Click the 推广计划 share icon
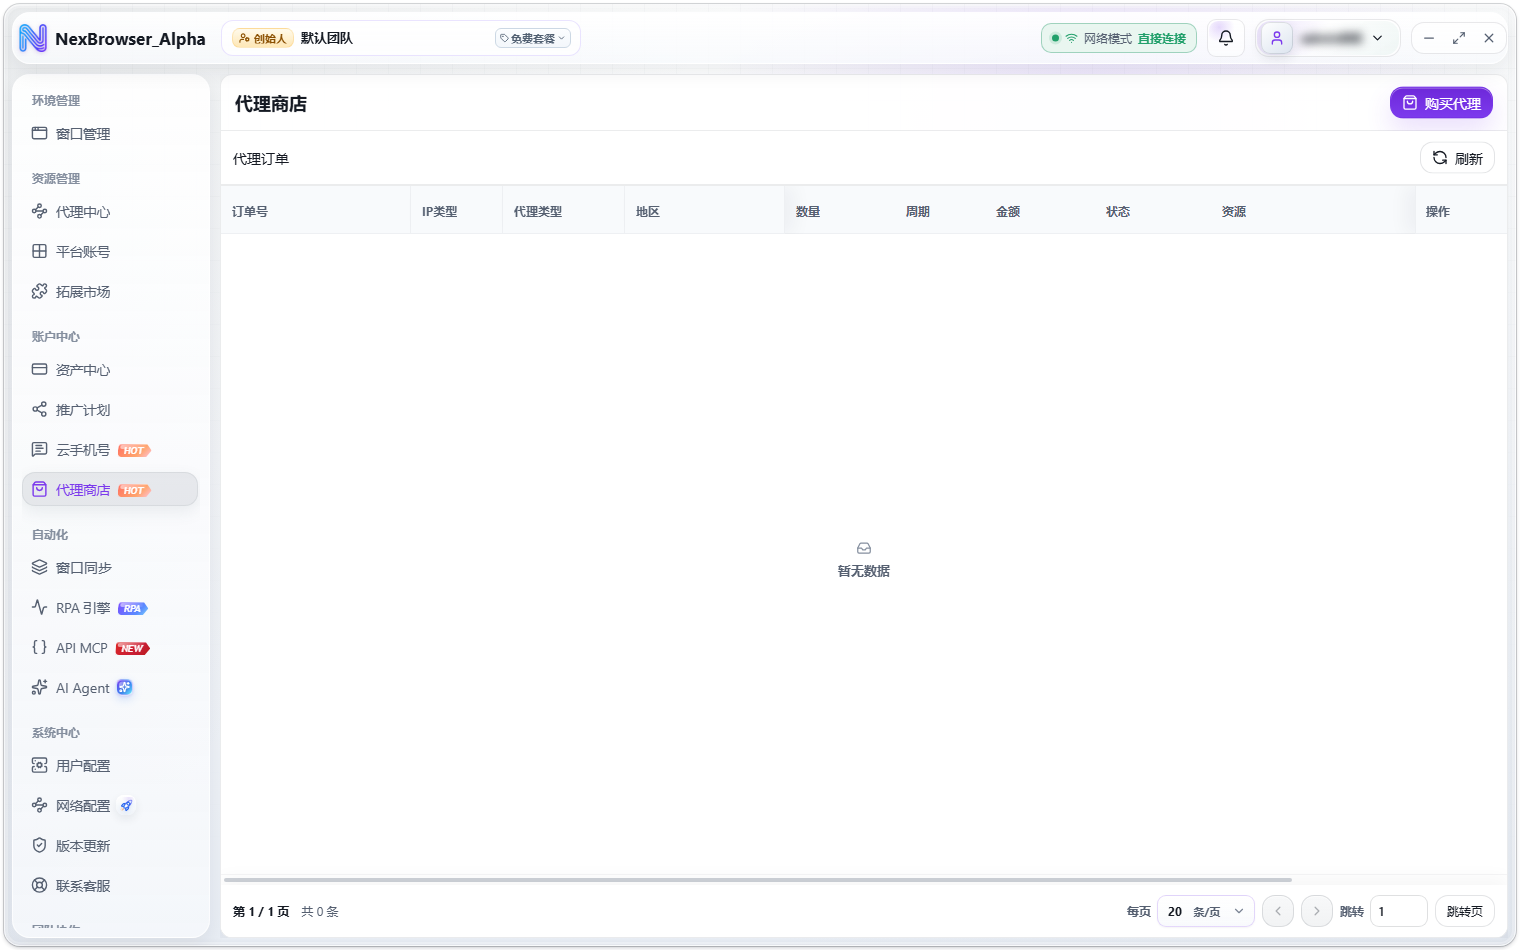1520x950 pixels. [40, 410]
